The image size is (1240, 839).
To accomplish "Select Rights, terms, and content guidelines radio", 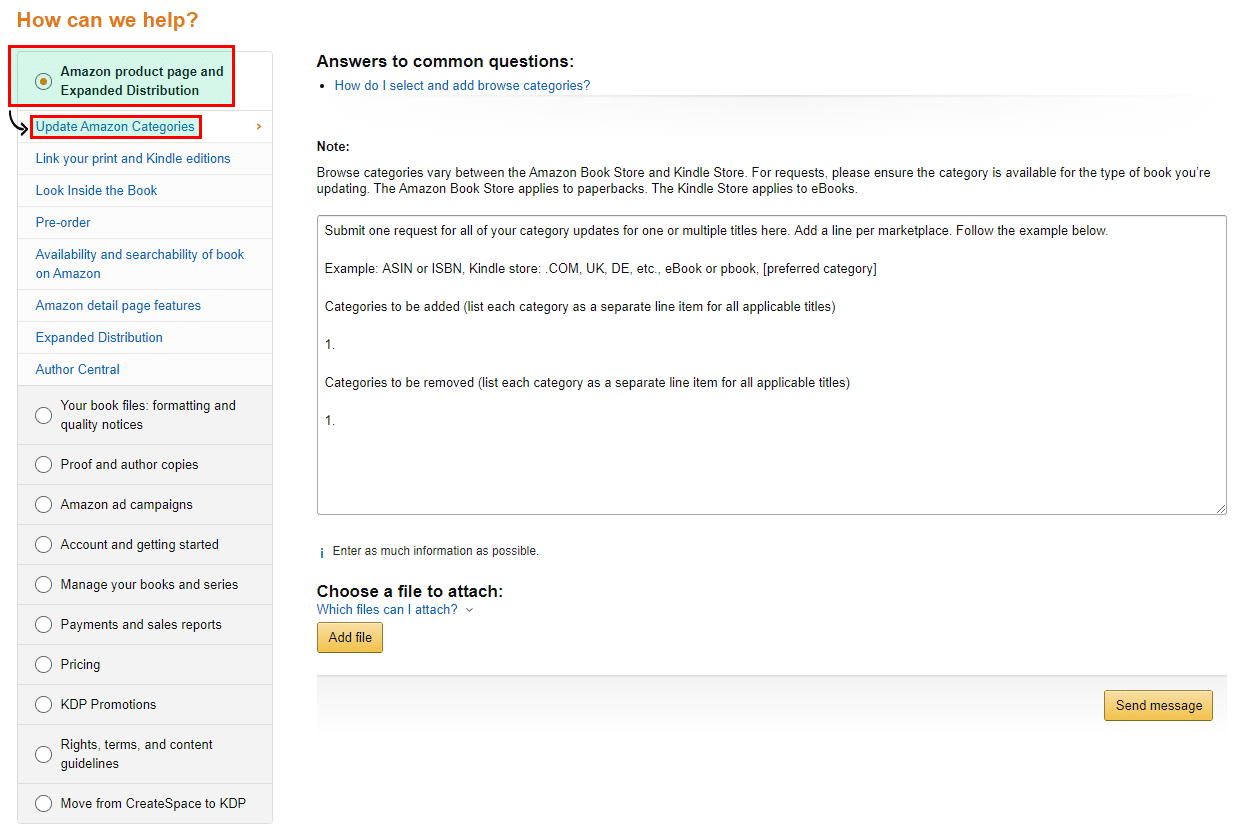I will [x=44, y=754].
